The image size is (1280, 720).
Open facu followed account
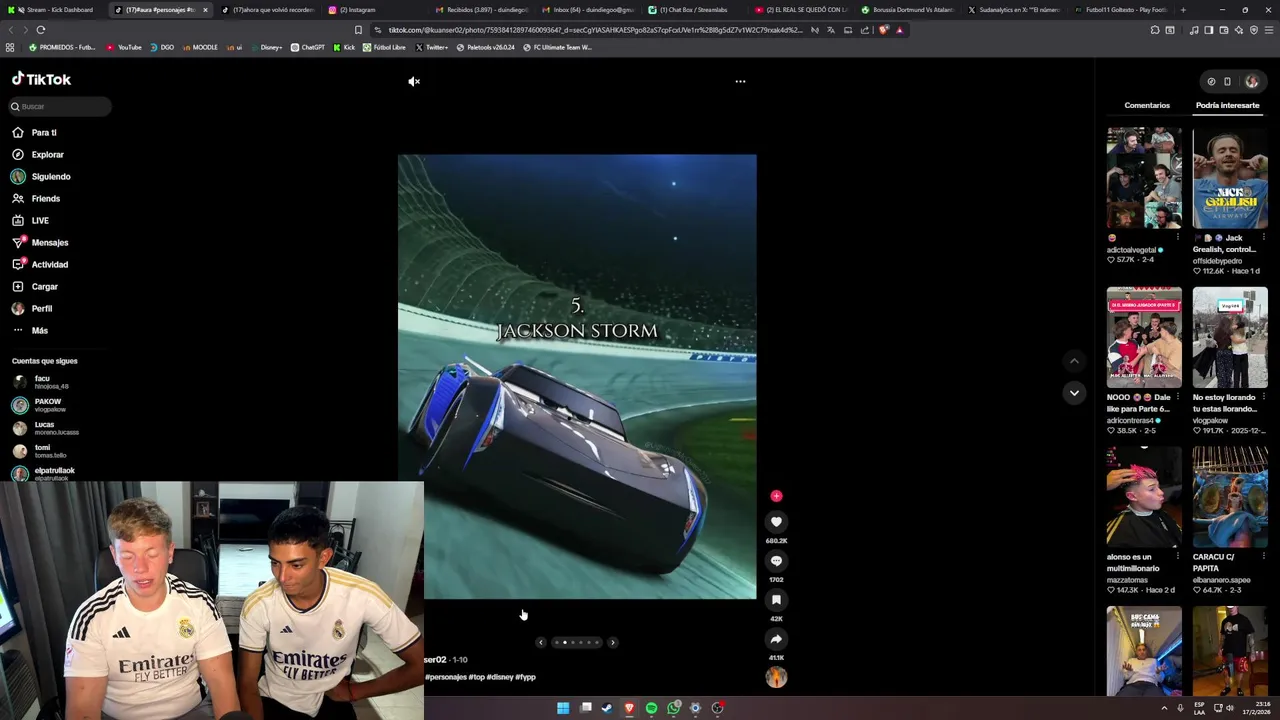(x=42, y=382)
